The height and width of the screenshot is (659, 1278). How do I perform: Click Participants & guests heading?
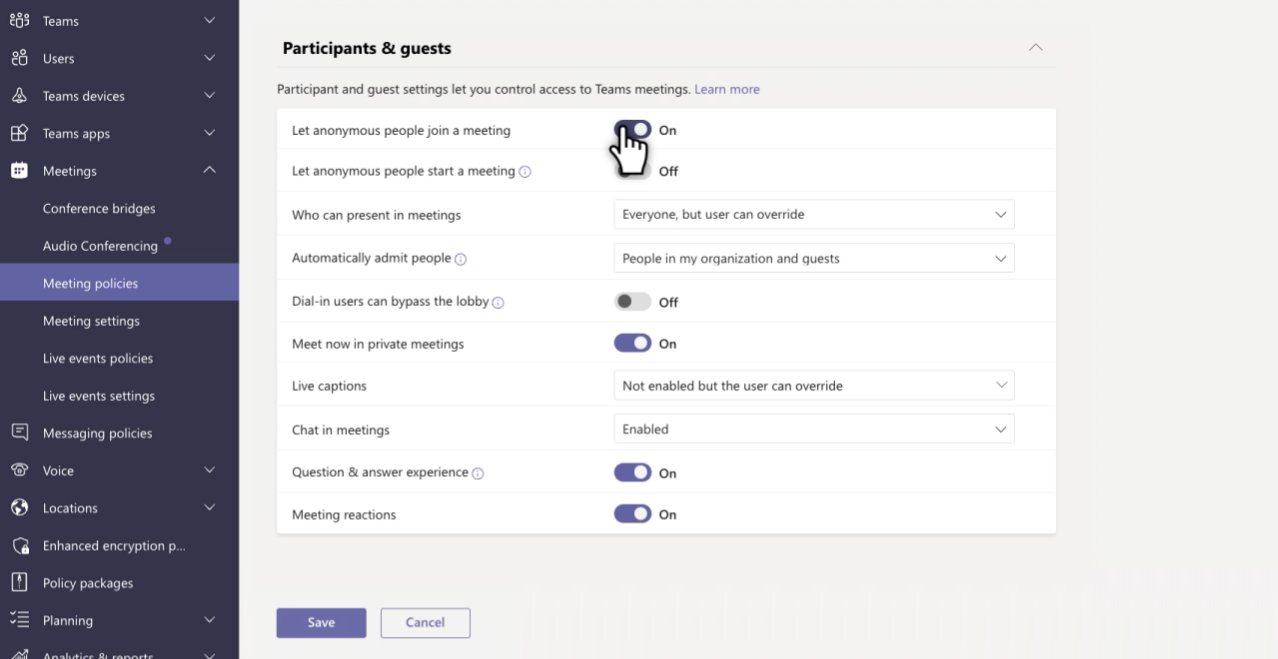(367, 48)
